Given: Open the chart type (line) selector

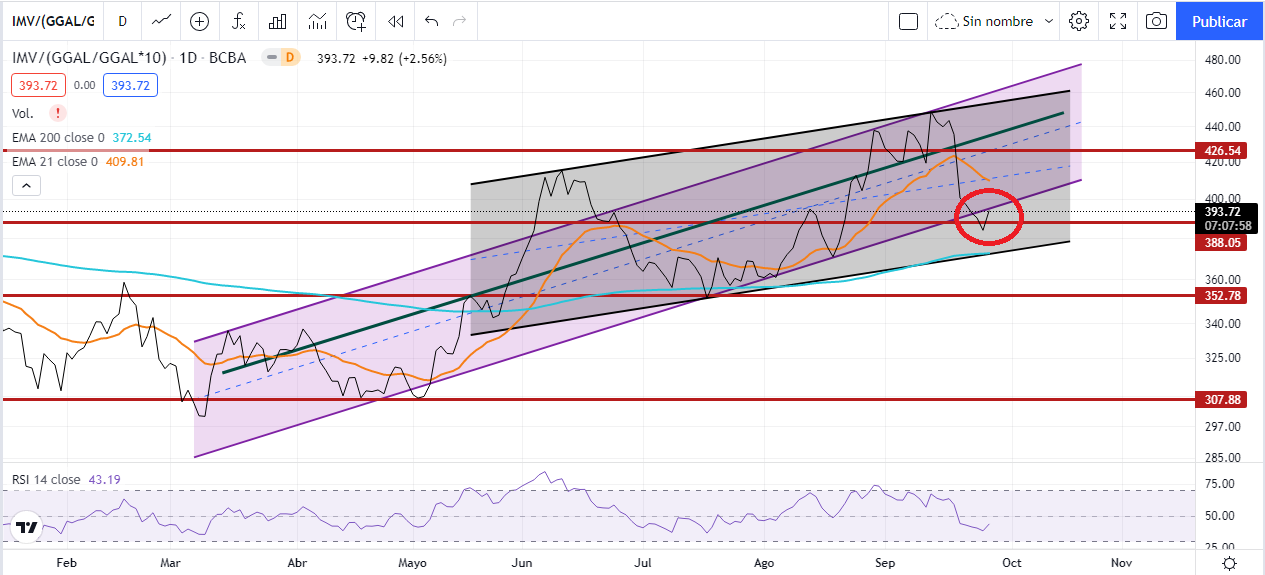Looking at the screenshot, I should pos(159,21).
